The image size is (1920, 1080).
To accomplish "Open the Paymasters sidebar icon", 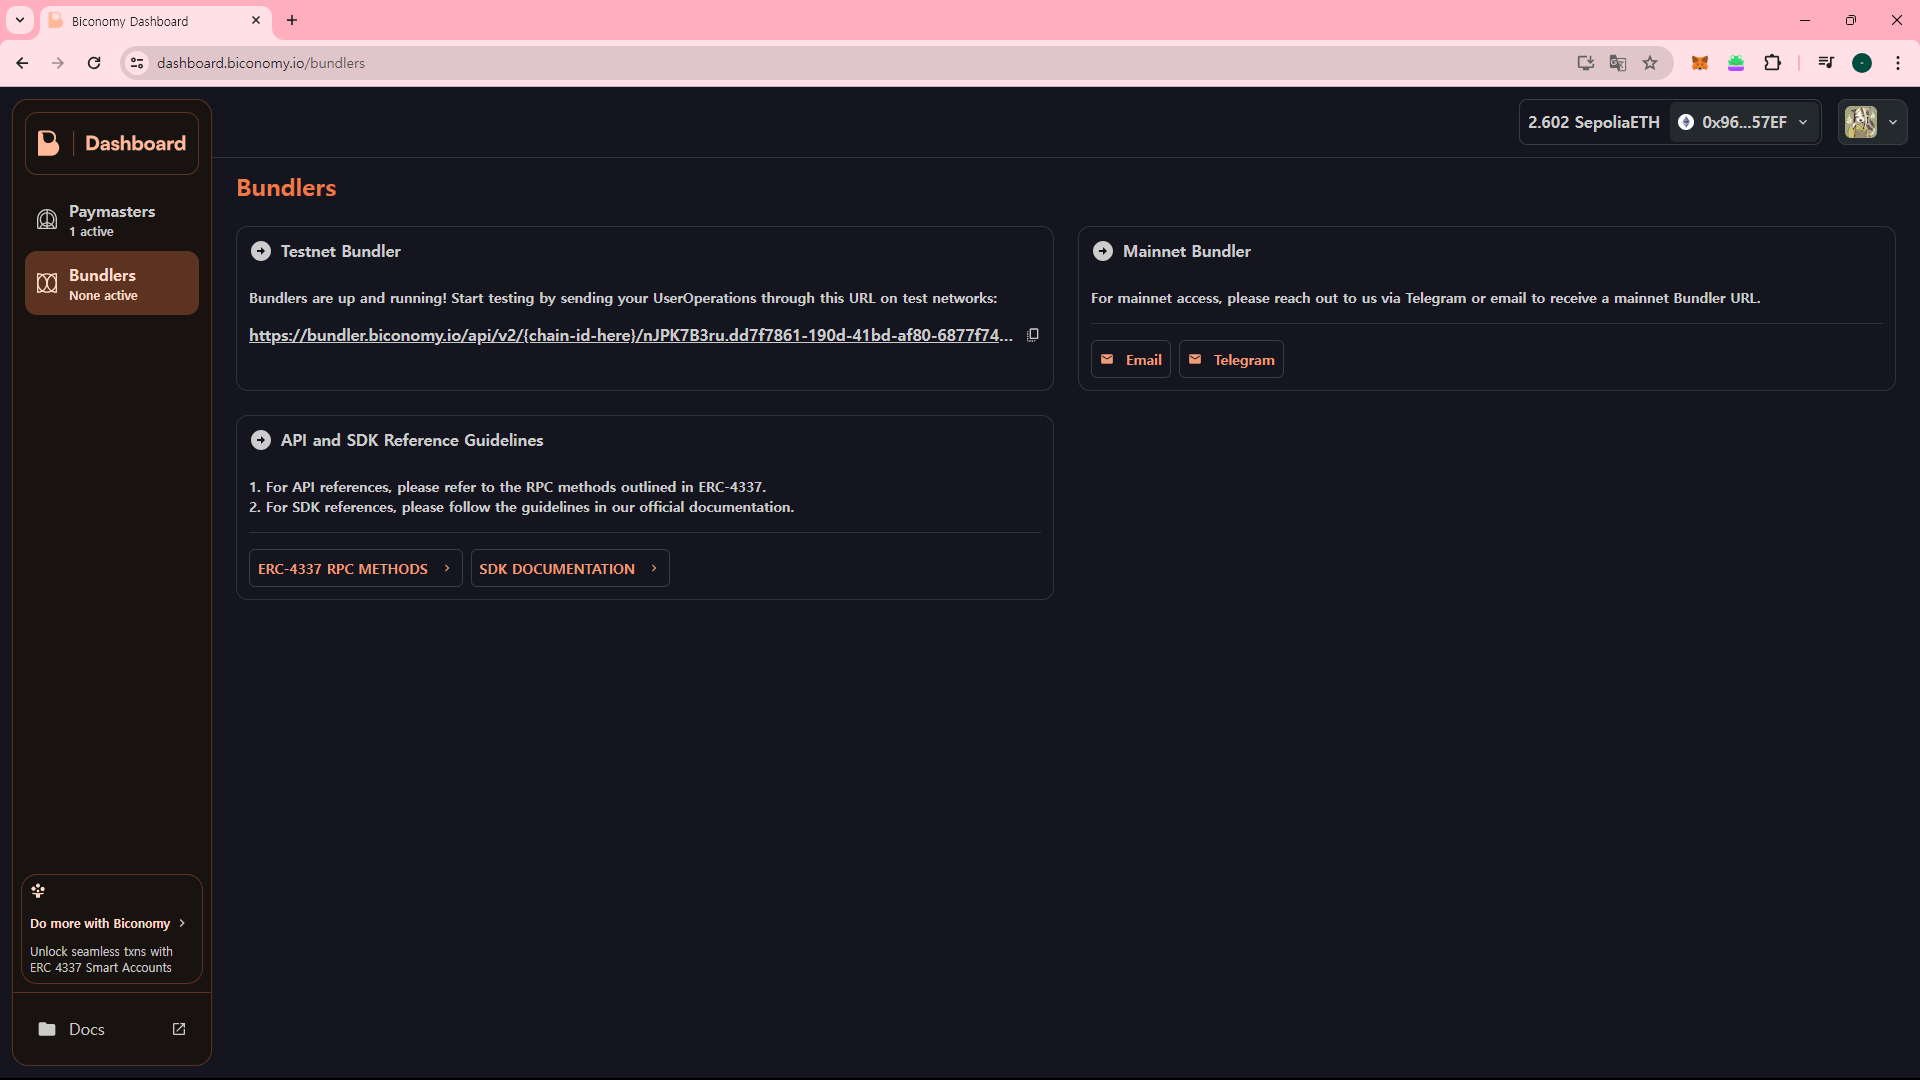I will (x=47, y=220).
